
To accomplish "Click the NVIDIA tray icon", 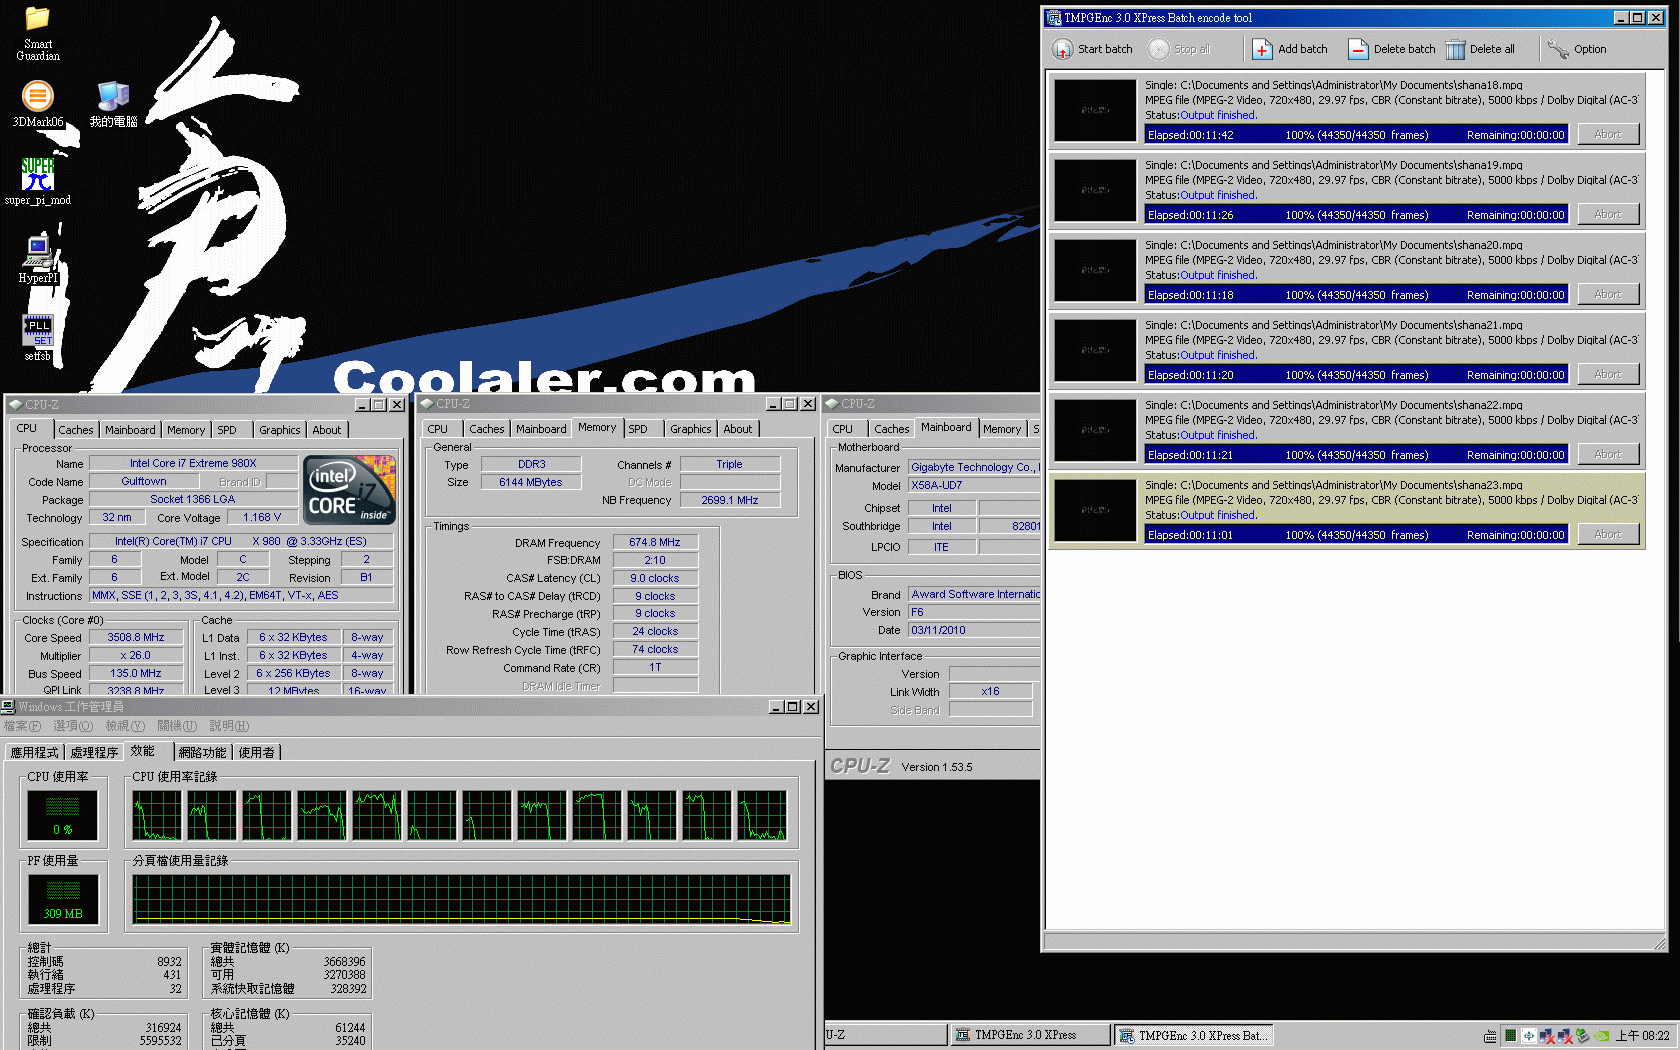I will point(1601,1036).
